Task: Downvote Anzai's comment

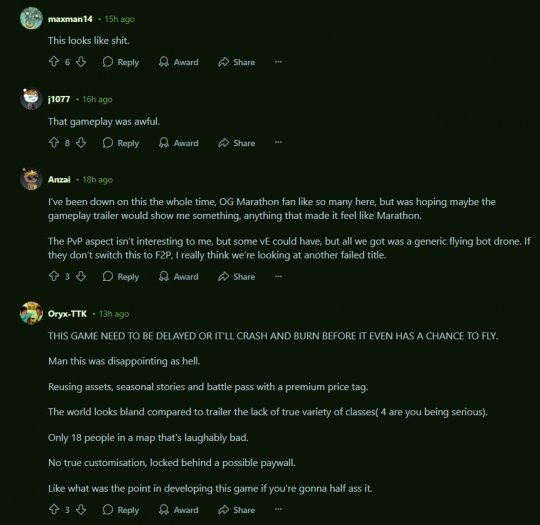Action: click(81, 276)
